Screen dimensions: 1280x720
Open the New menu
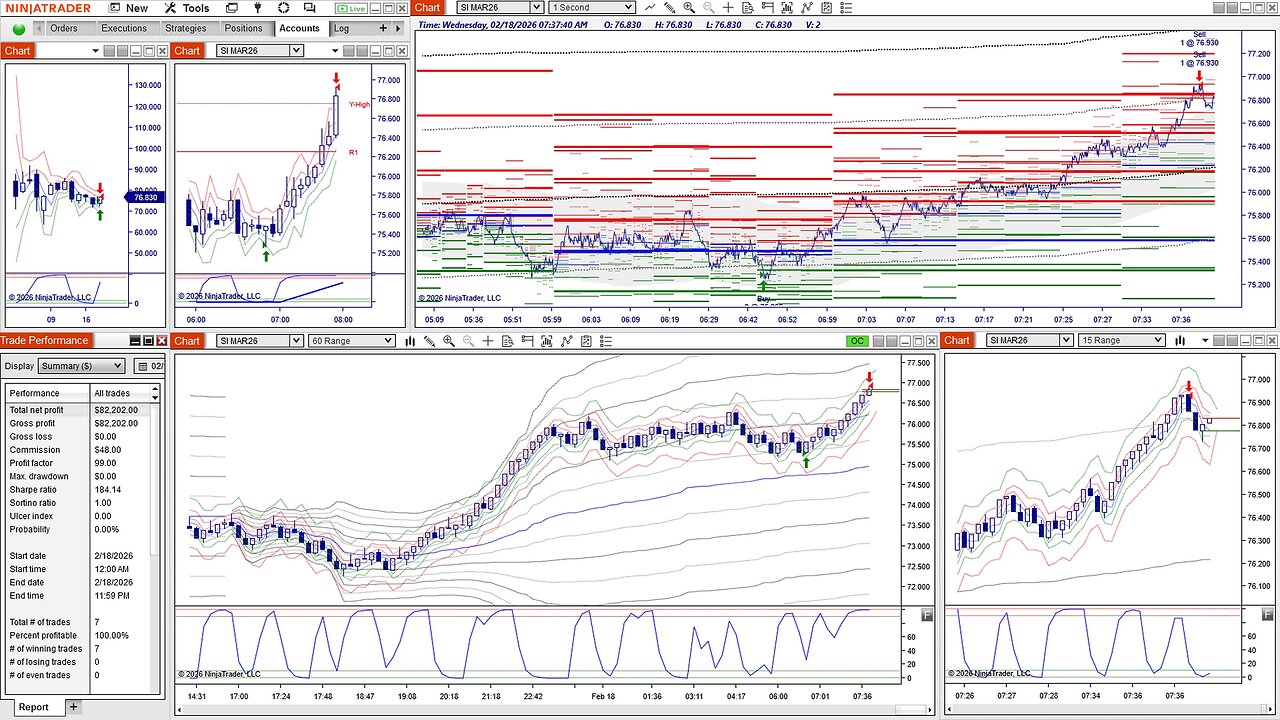pyautogui.click(x=128, y=8)
